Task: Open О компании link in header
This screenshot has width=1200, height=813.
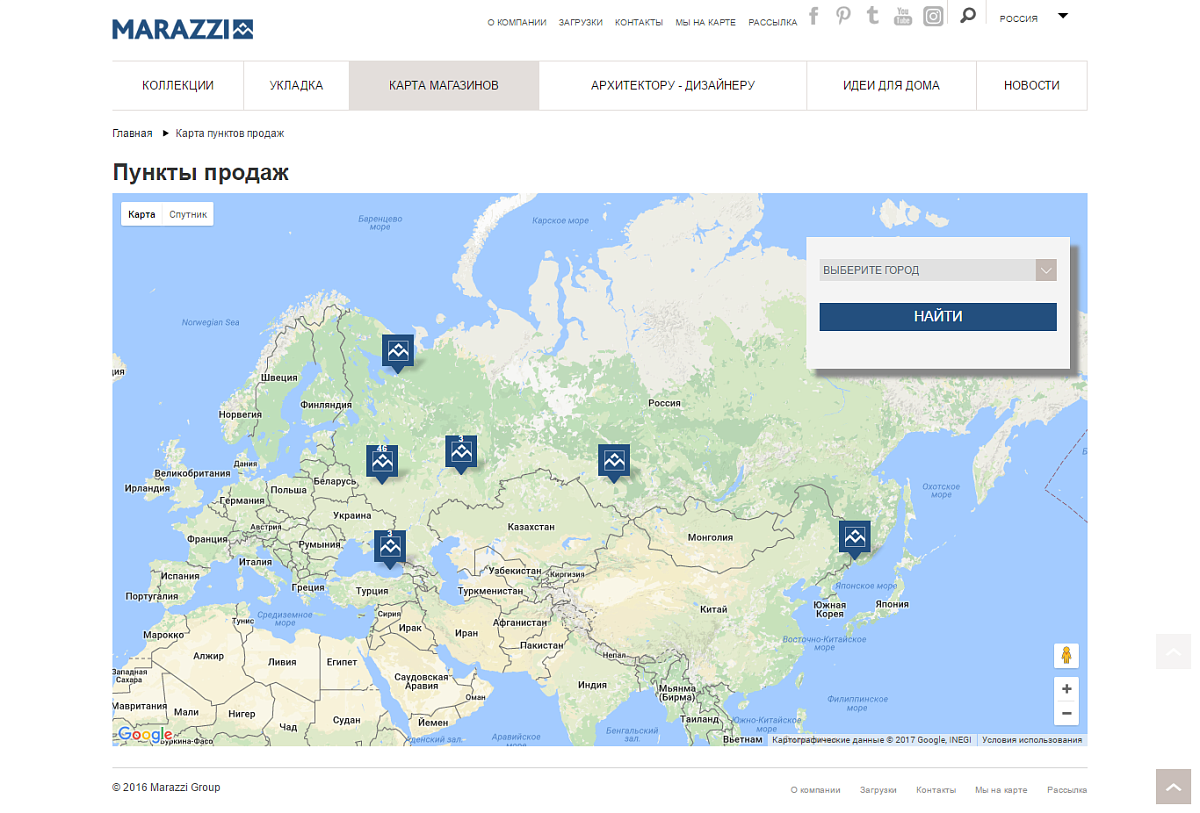Action: 517,22
